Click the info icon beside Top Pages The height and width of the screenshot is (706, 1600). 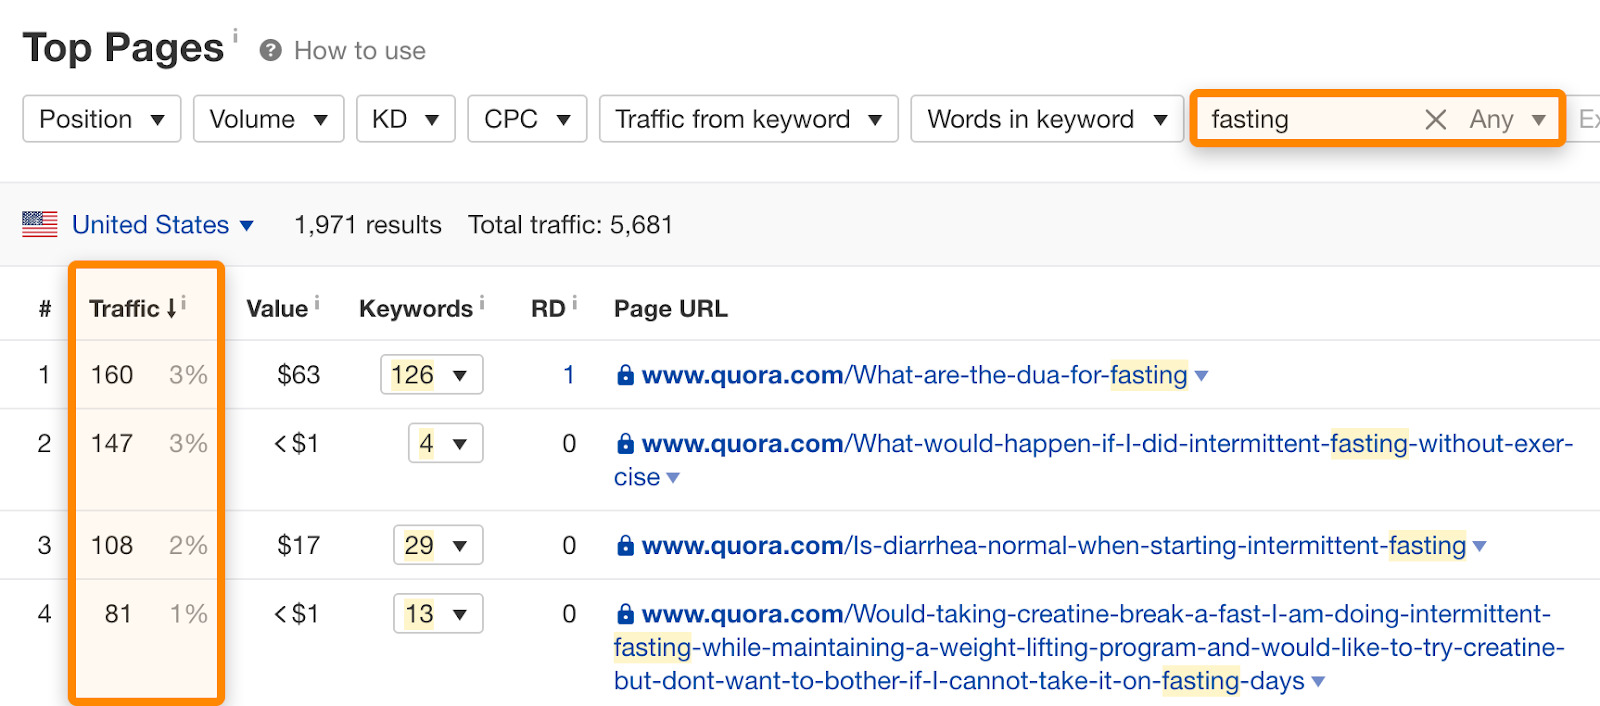click(235, 36)
